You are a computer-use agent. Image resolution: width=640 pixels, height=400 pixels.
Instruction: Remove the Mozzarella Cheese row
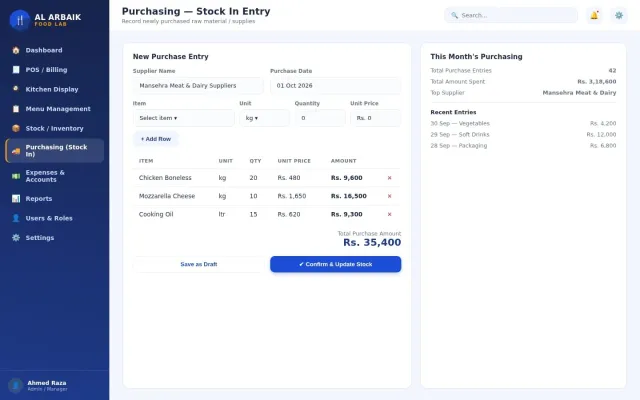(389, 196)
